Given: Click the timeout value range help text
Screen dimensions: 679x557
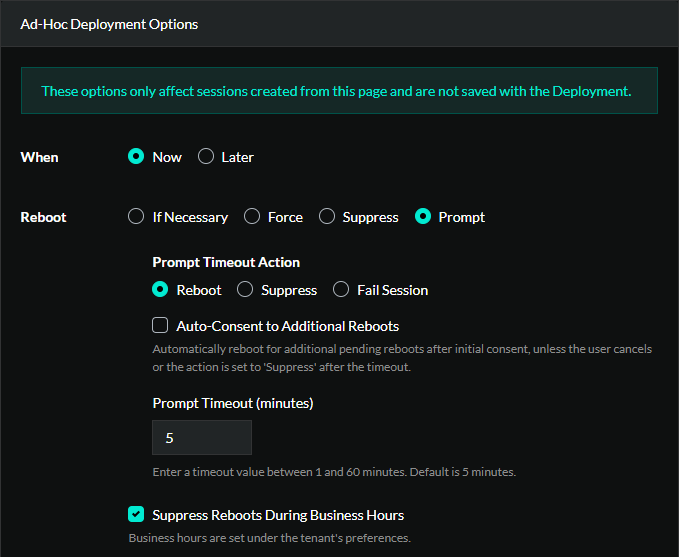Looking at the screenshot, I should tap(333, 472).
